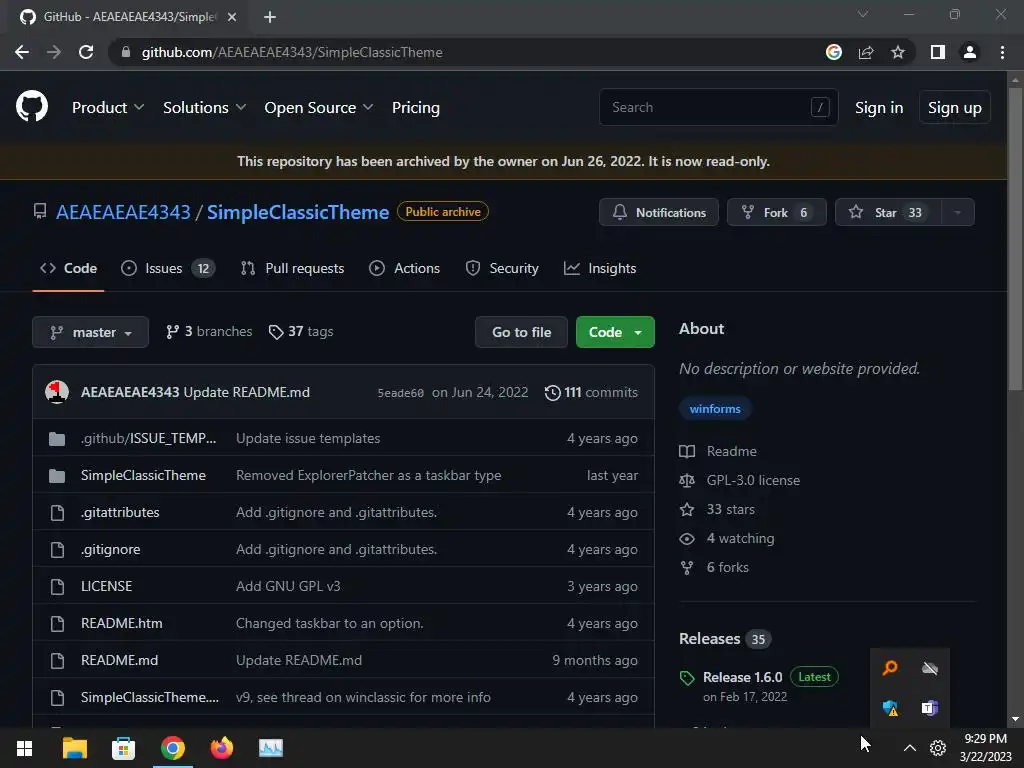Expand the Open Source menu
Image resolution: width=1024 pixels, height=768 pixels.
tap(319, 108)
